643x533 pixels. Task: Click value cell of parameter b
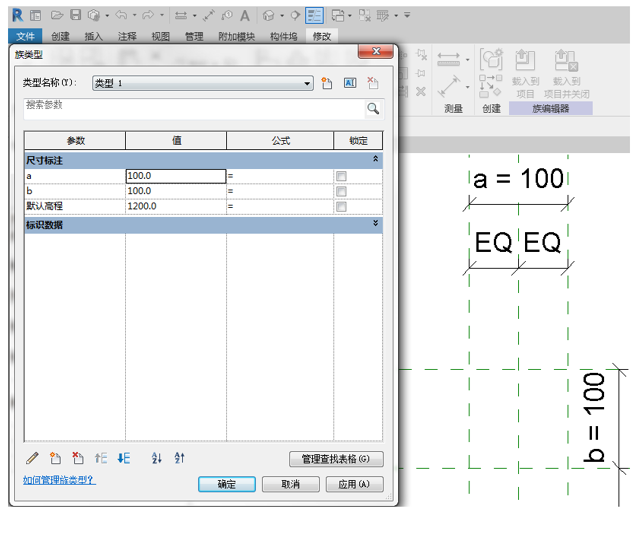[x=176, y=191]
